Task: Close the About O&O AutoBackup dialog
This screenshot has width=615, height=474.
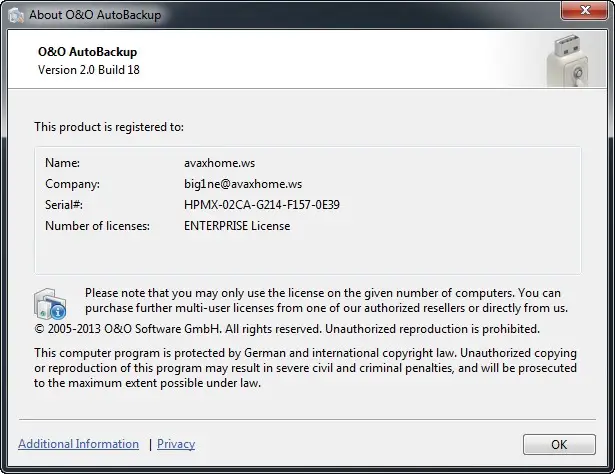Action: [584, 10]
